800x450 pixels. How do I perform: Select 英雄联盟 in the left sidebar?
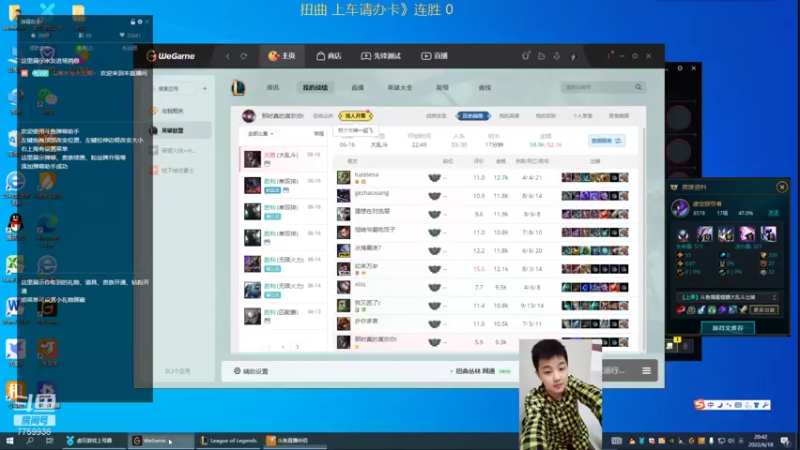coord(180,131)
